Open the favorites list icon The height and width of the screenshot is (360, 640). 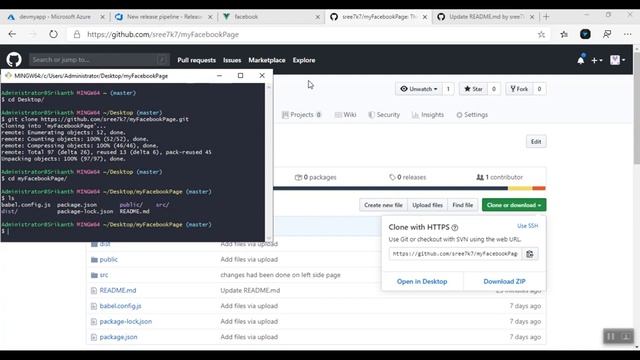click(564, 35)
